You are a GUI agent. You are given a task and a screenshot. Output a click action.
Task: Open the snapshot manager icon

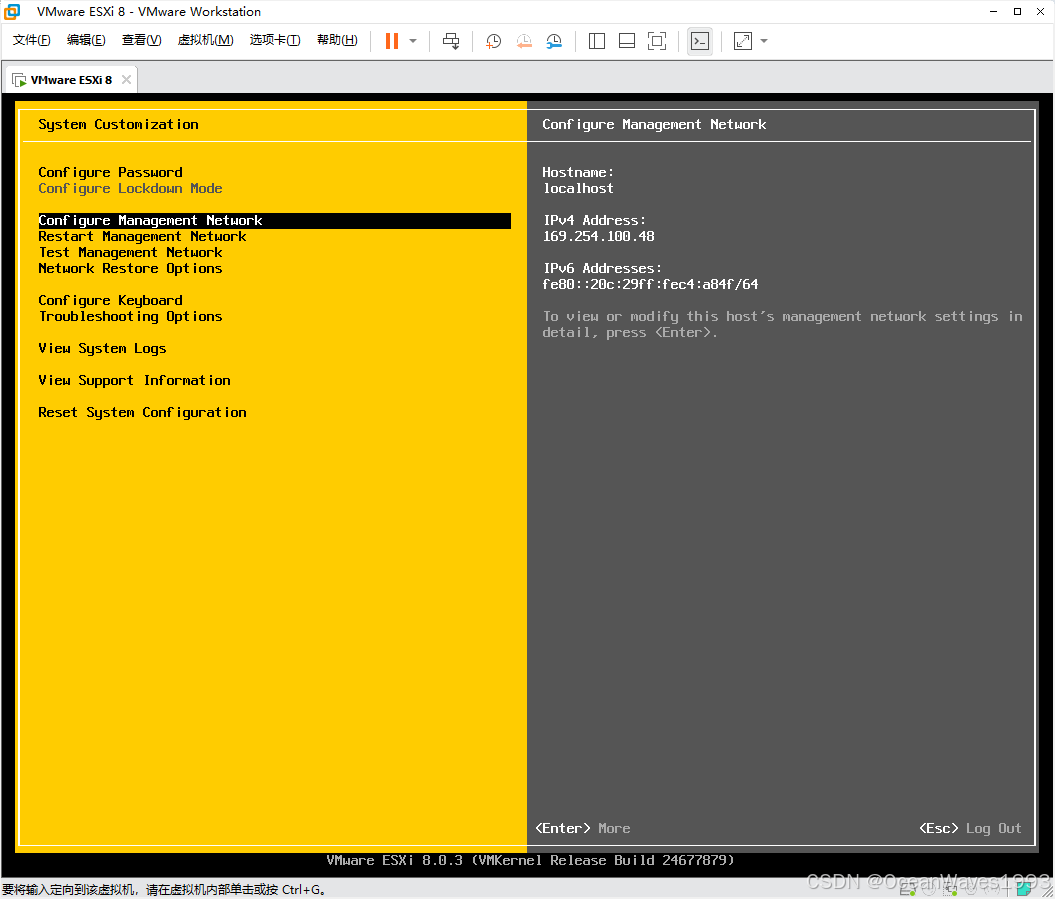[x=554, y=41]
